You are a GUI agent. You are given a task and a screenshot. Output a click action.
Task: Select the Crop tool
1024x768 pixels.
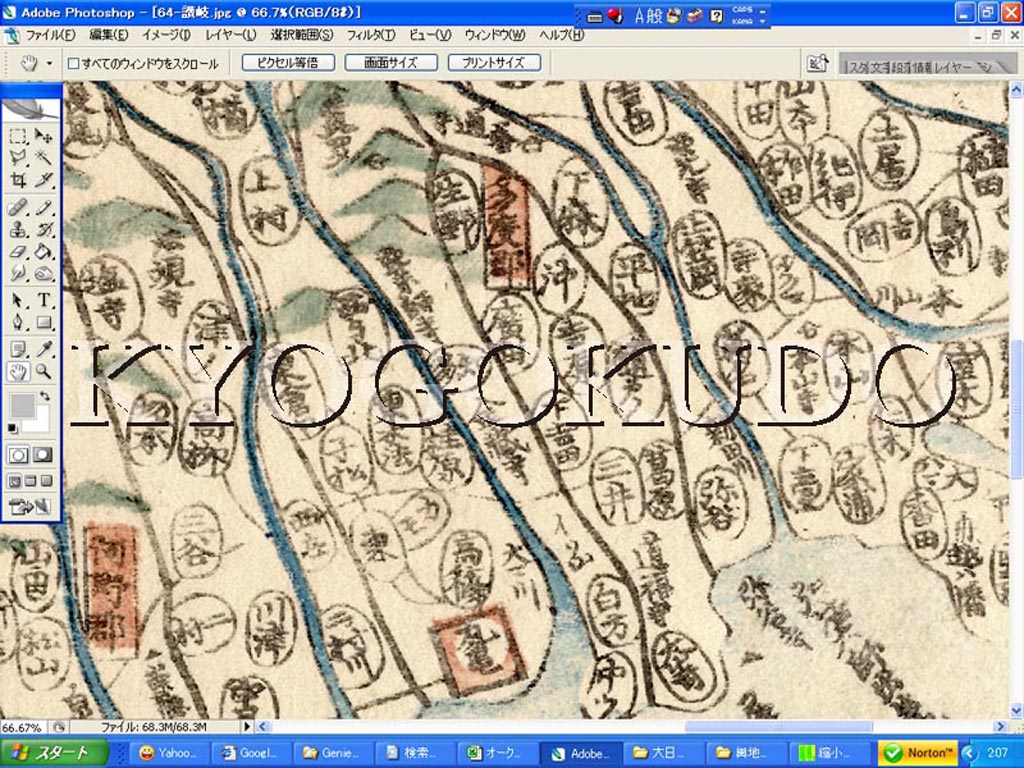click(18, 180)
